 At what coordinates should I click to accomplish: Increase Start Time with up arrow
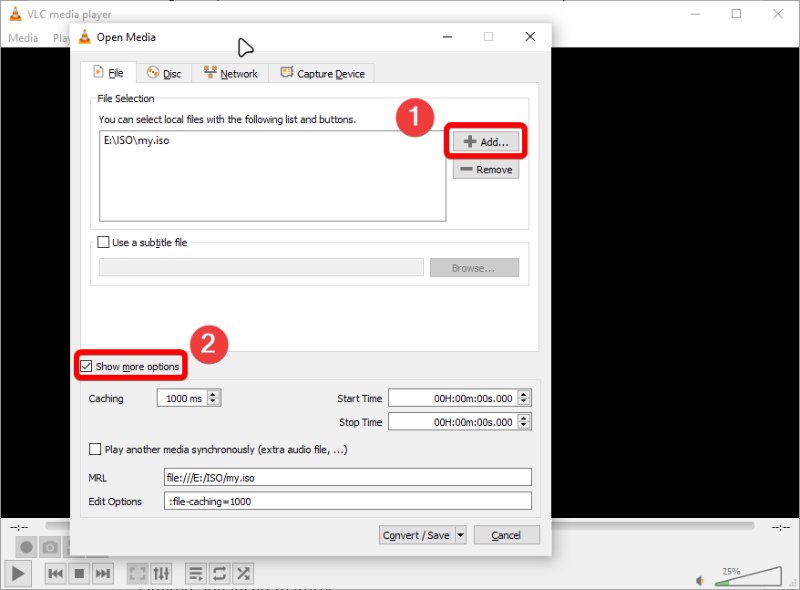point(524,394)
